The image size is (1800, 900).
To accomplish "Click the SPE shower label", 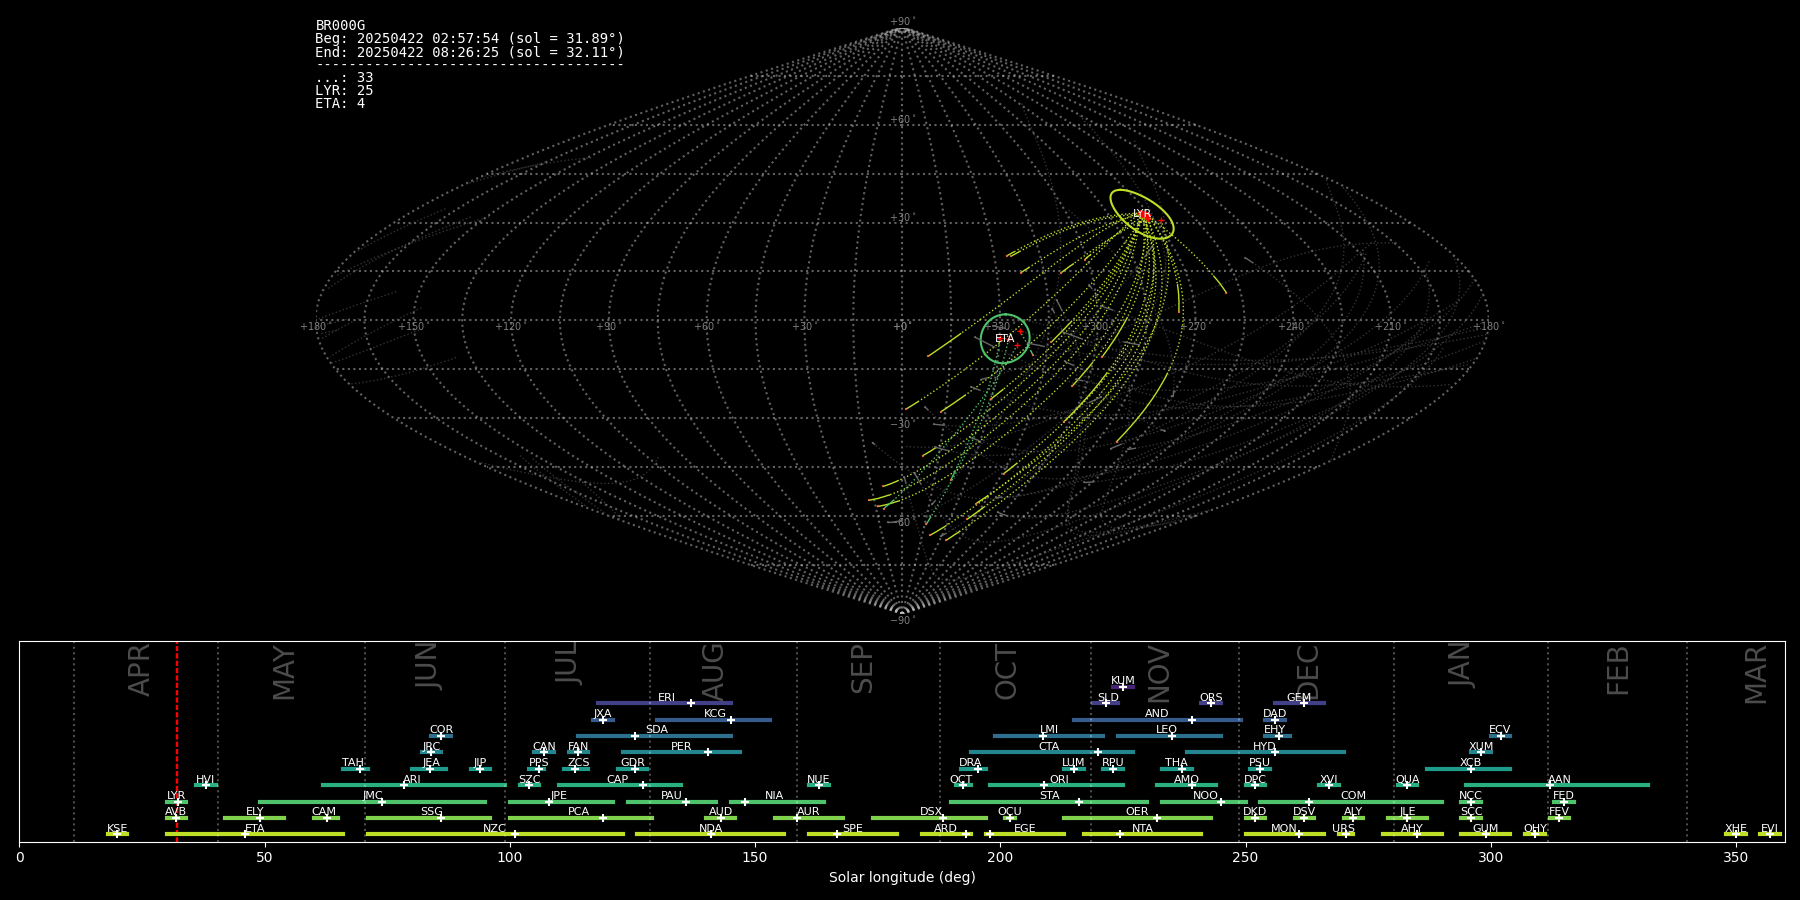I will (853, 829).
